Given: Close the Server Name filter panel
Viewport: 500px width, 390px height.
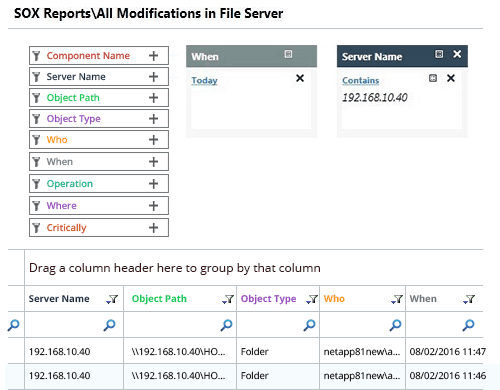Looking at the screenshot, I should click(457, 54).
